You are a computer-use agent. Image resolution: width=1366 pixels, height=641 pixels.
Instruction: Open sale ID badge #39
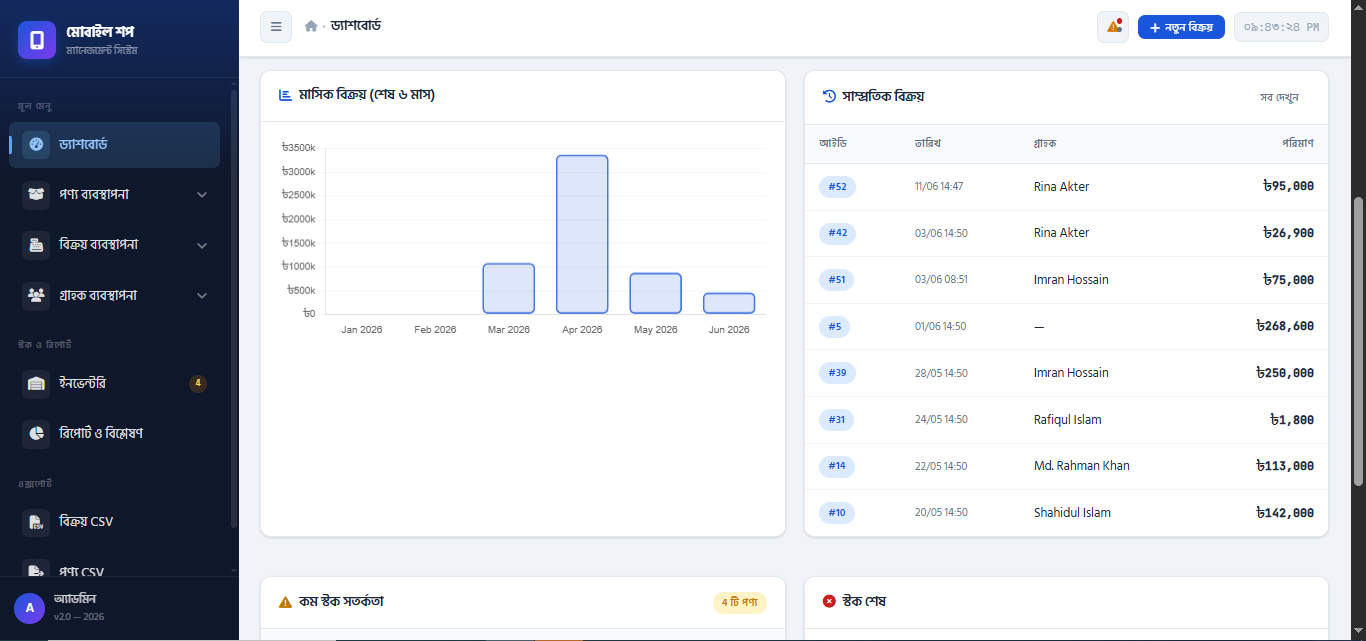(x=837, y=373)
